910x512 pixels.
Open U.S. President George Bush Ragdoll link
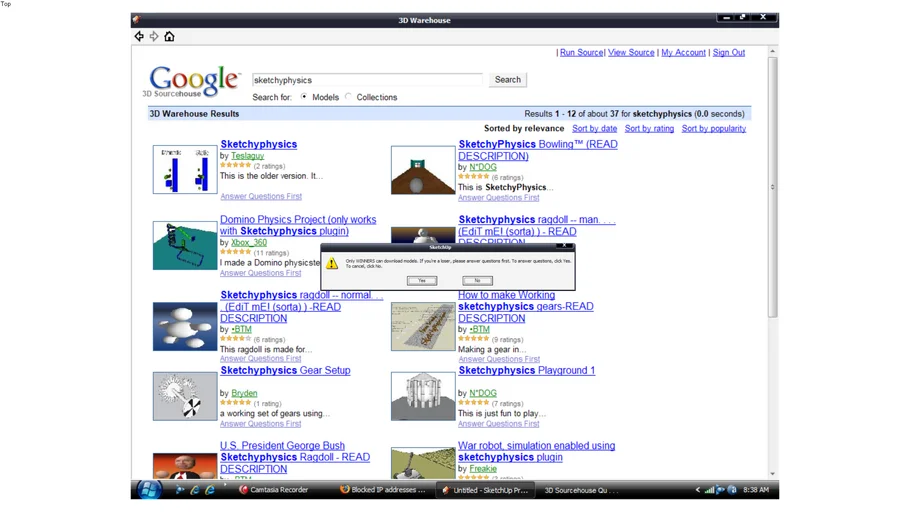(295, 457)
